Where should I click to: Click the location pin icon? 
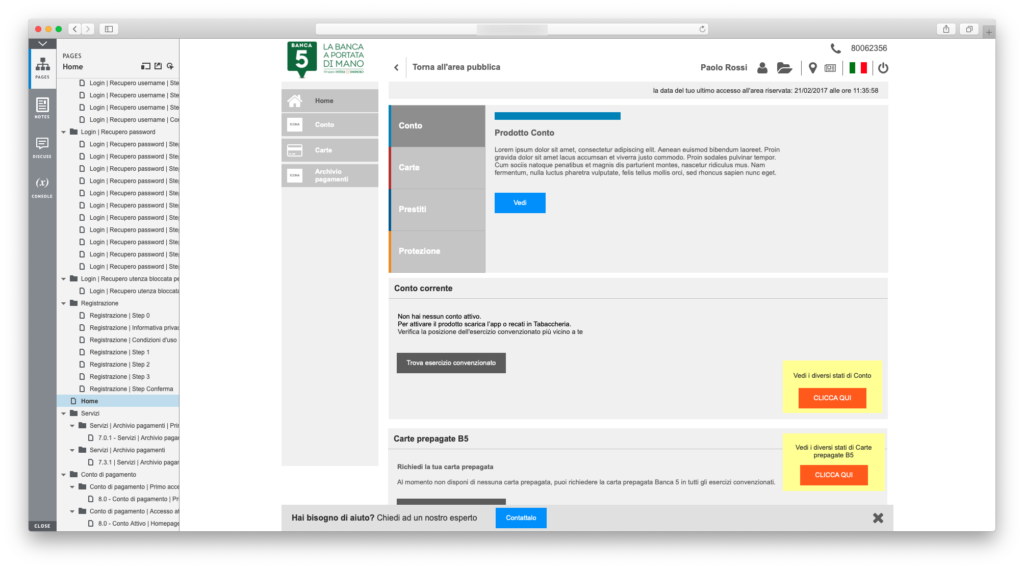pos(812,68)
